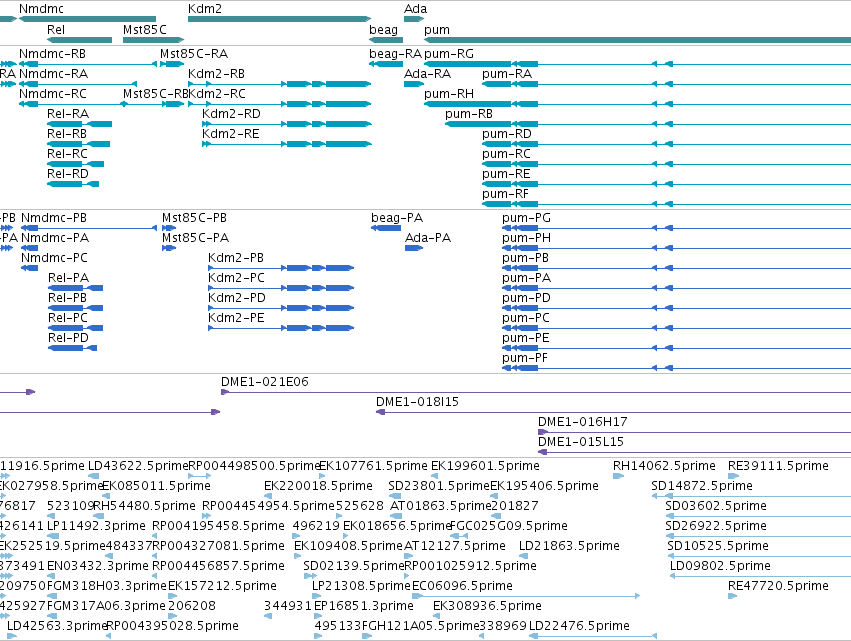Select protein Ada-PA
This screenshot has height=641, width=851.
coord(414,248)
